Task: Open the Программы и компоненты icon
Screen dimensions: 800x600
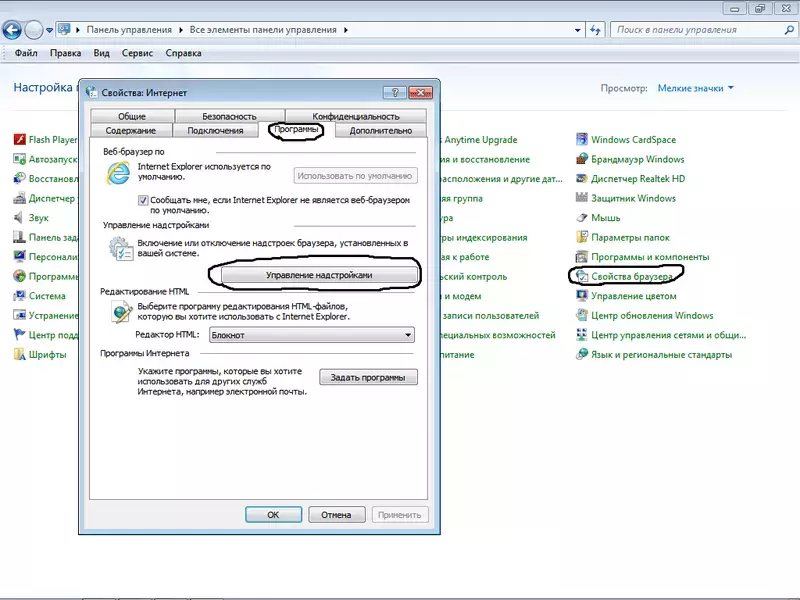Action: coord(582,257)
